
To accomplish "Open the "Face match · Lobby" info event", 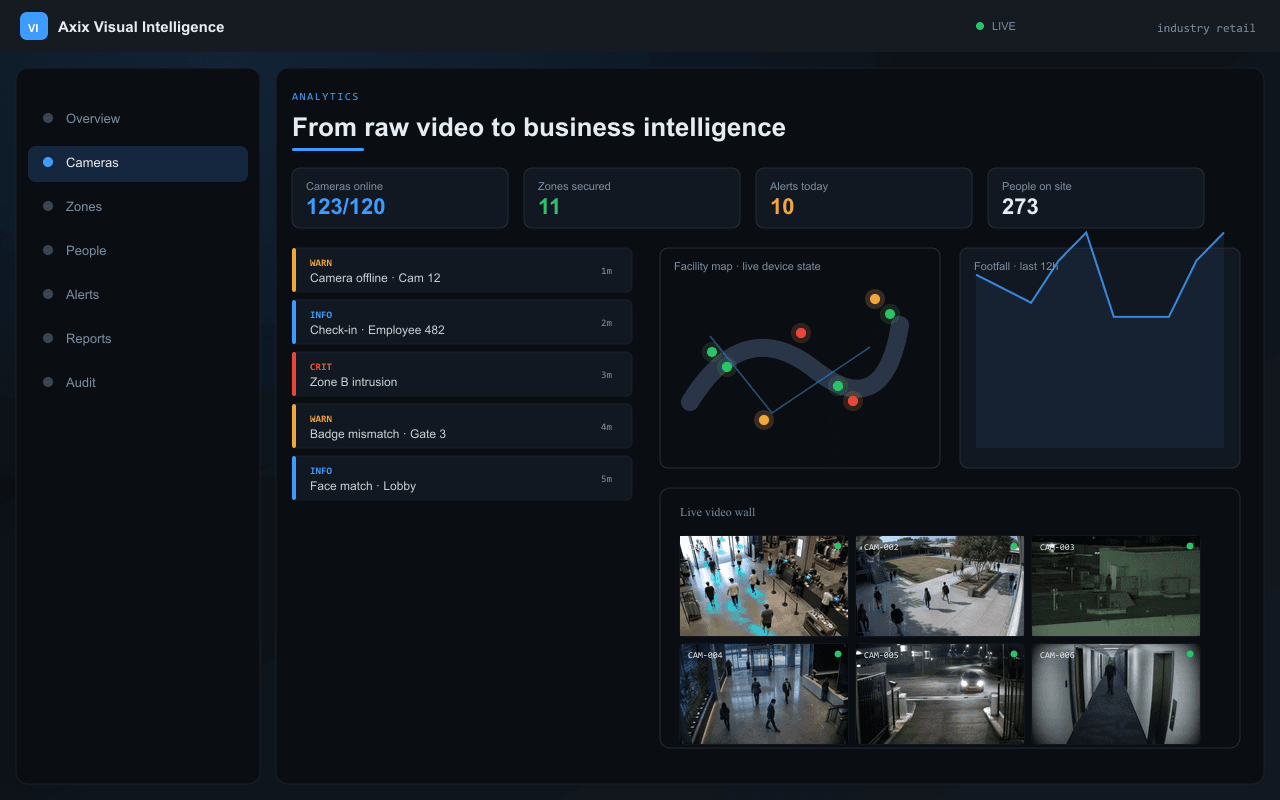I will tap(462, 478).
